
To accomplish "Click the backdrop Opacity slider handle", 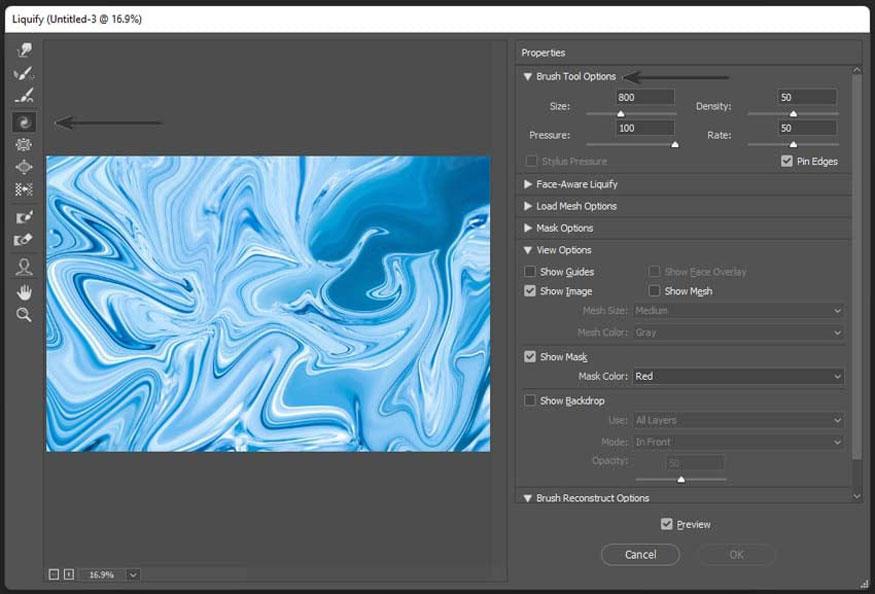I will click(681, 480).
